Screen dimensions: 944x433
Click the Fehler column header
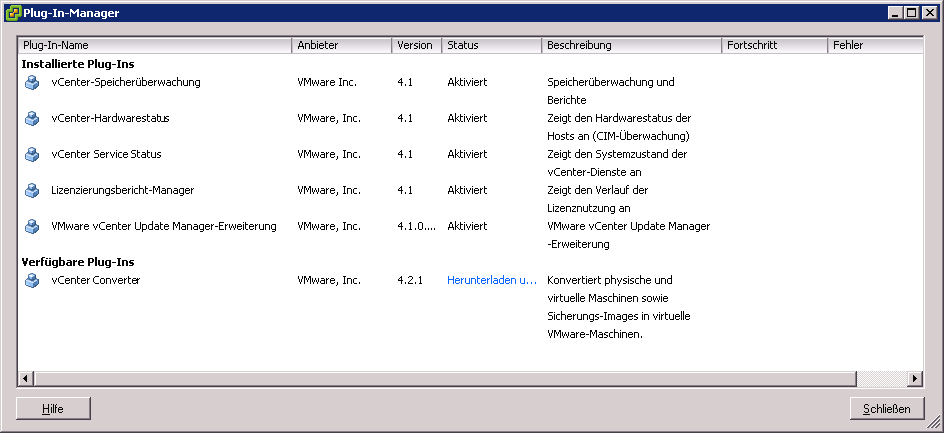pyautogui.click(x=873, y=46)
